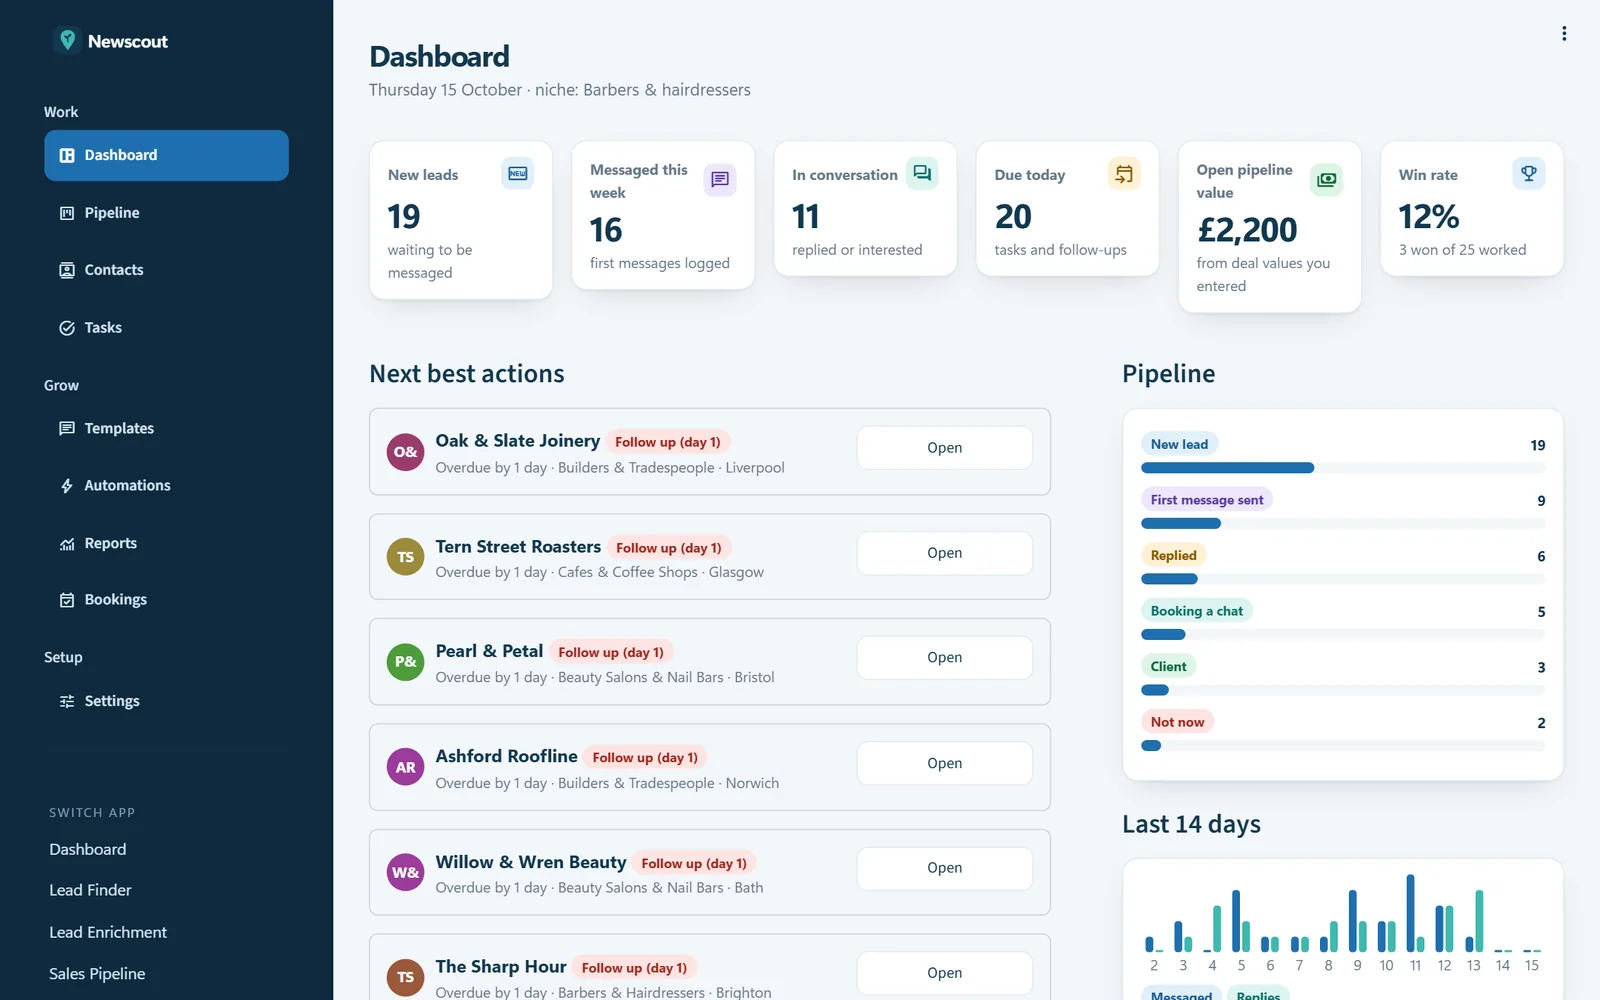
Task: Click the New lead pipeline progress bar
Action: (x=1343, y=468)
